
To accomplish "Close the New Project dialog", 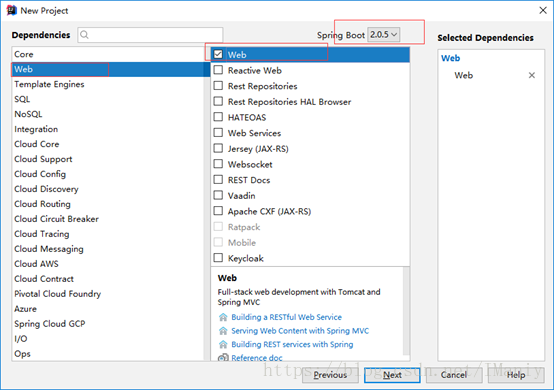I will 543,11.
